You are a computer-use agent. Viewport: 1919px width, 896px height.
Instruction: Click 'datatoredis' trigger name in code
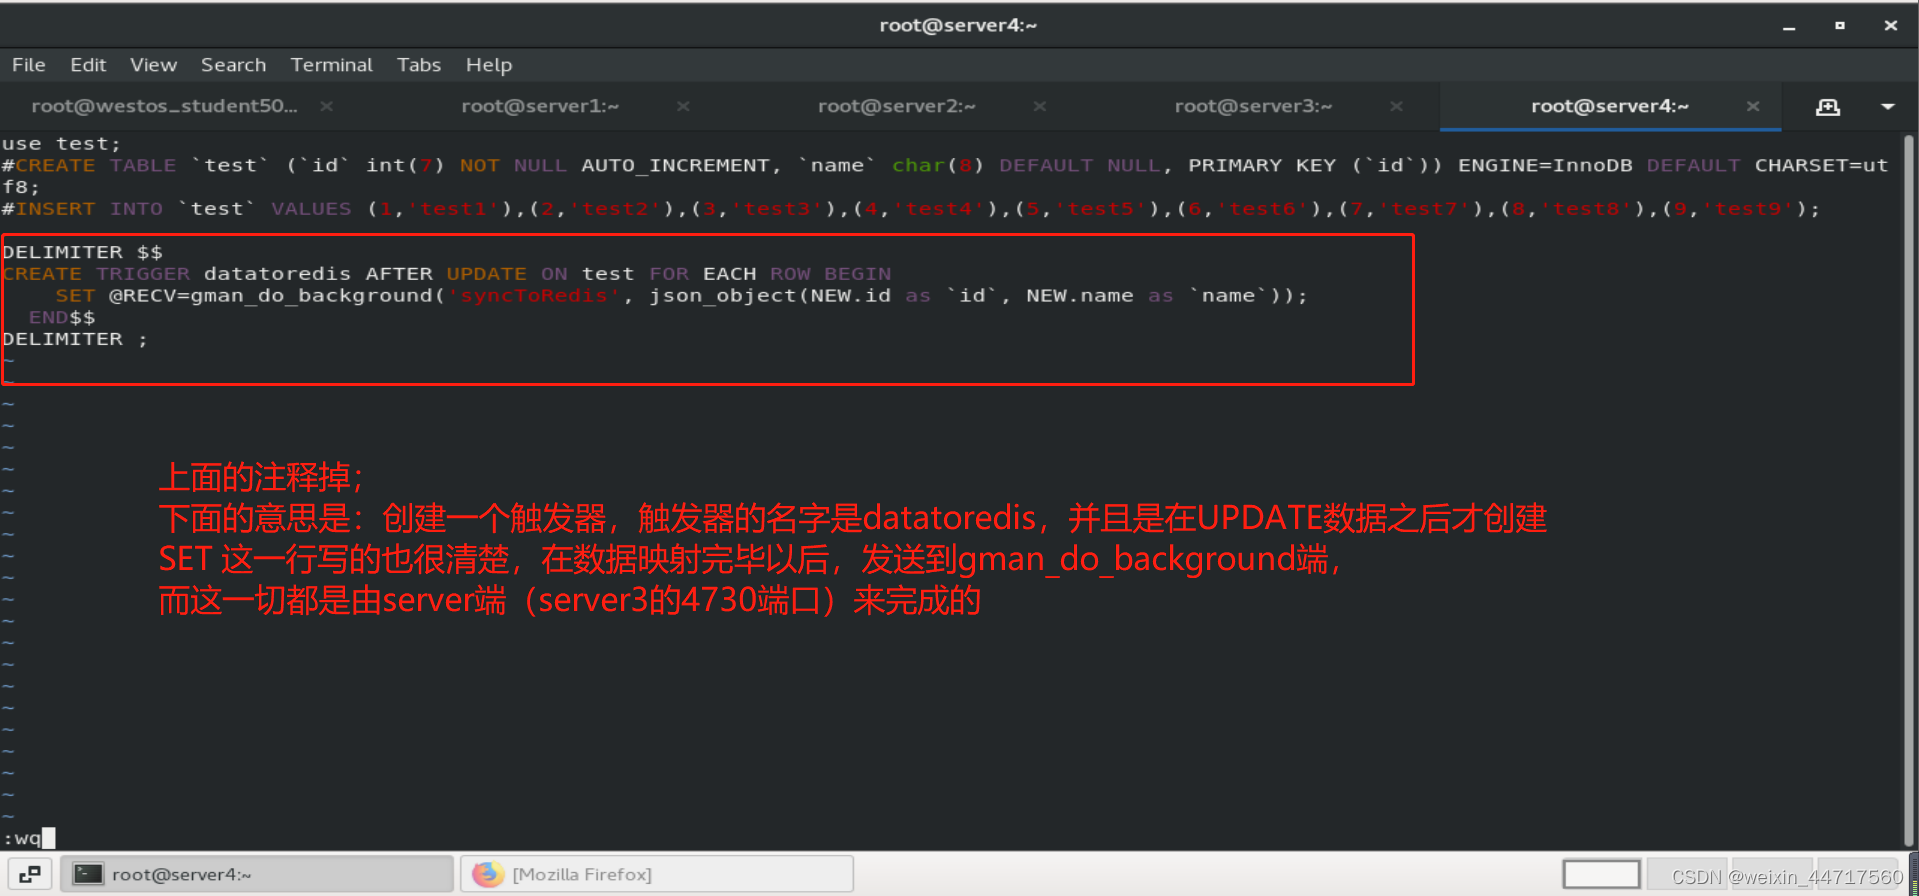[277, 274]
